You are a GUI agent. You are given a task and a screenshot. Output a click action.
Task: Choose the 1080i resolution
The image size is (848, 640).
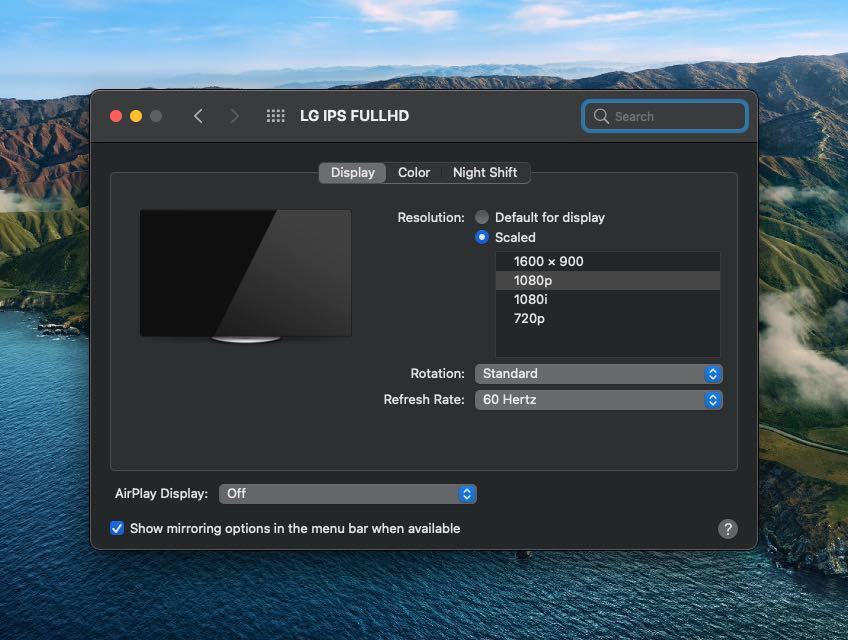pyautogui.click(x=607, y=299)
